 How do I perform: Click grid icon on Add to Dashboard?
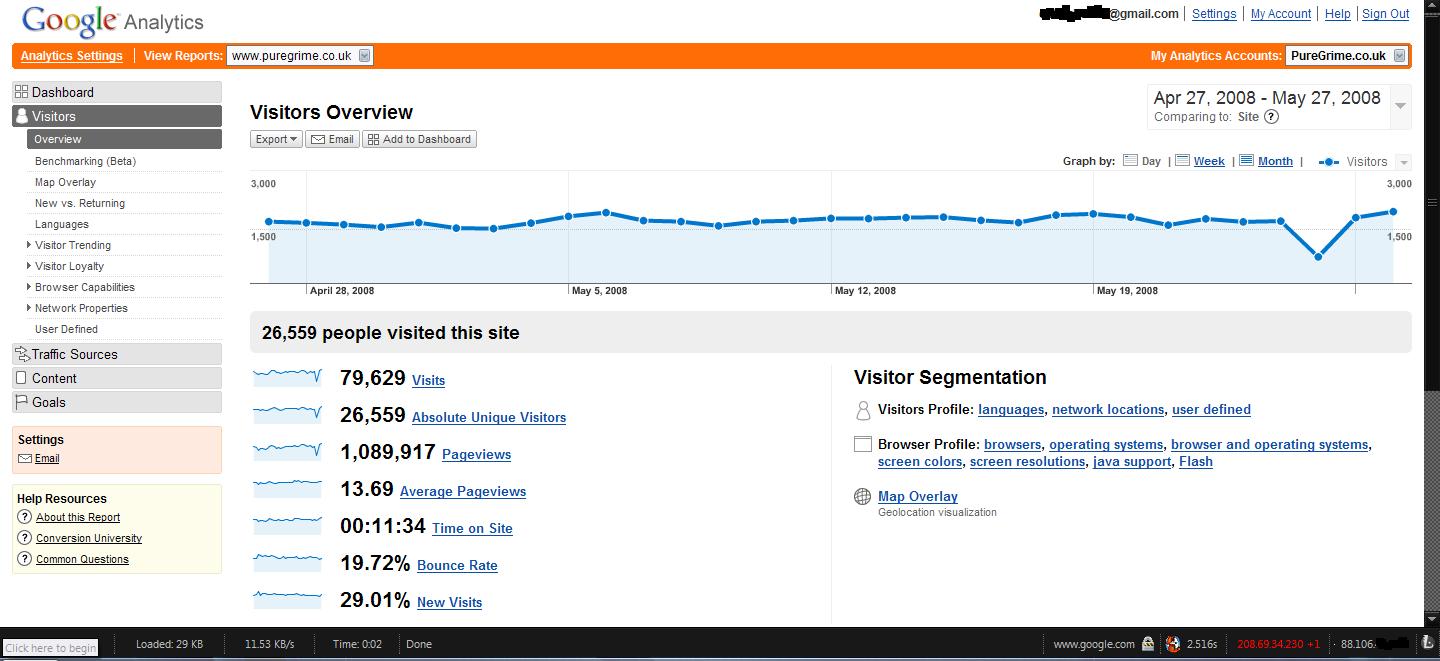click(373, 139)
